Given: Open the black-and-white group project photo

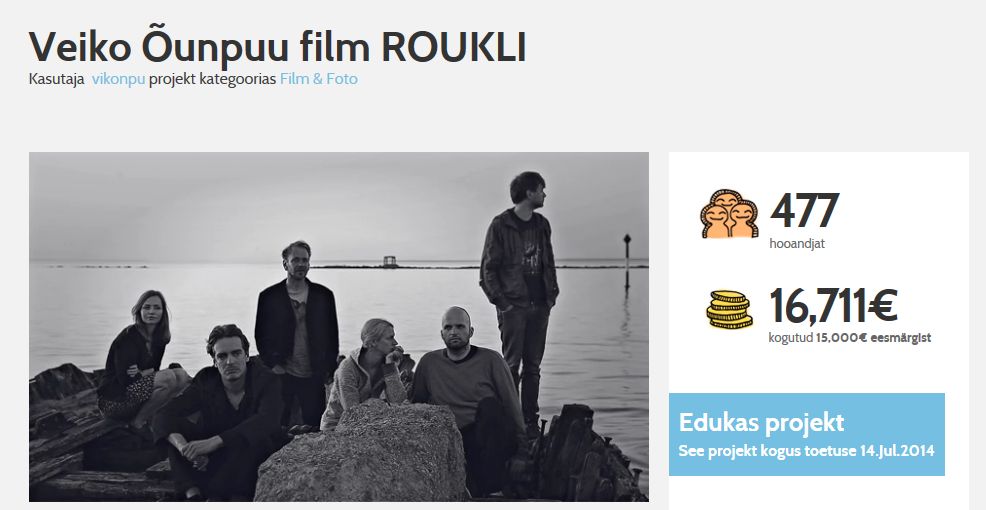Looking at the screenshot, I should 339,326.
